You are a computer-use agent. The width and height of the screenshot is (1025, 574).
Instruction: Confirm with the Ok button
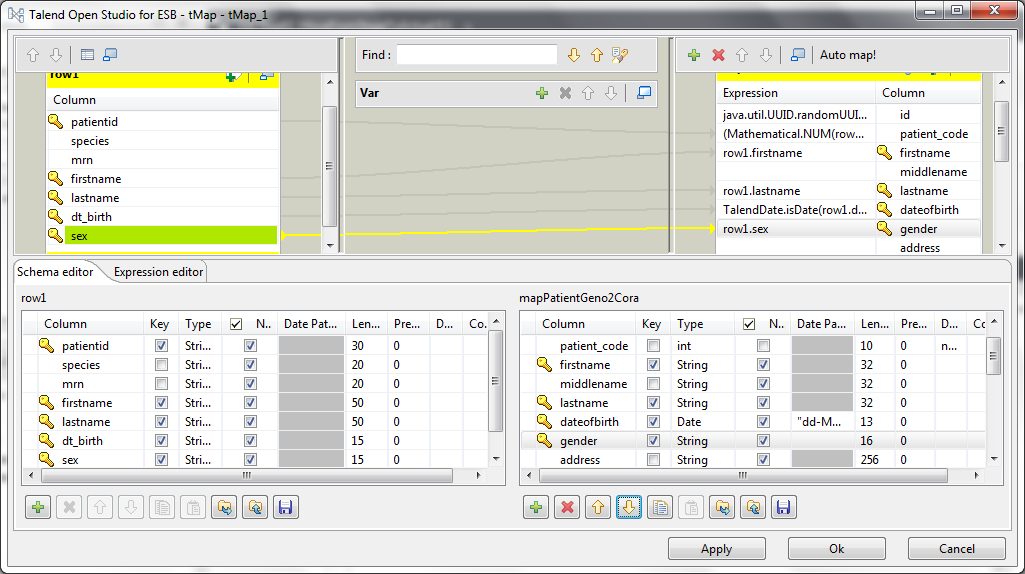pyautogui.click(x=837, y=549)
